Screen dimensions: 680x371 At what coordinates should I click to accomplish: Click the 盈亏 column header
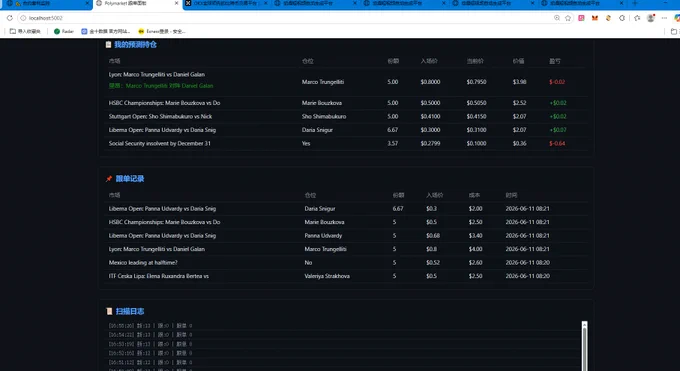(x=555, y=61)
